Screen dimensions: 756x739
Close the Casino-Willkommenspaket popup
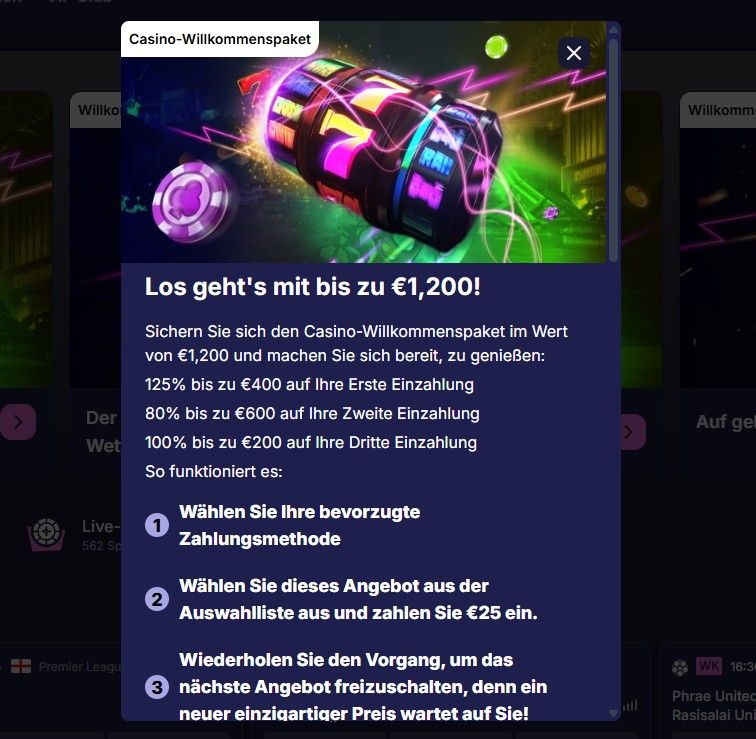573,53
